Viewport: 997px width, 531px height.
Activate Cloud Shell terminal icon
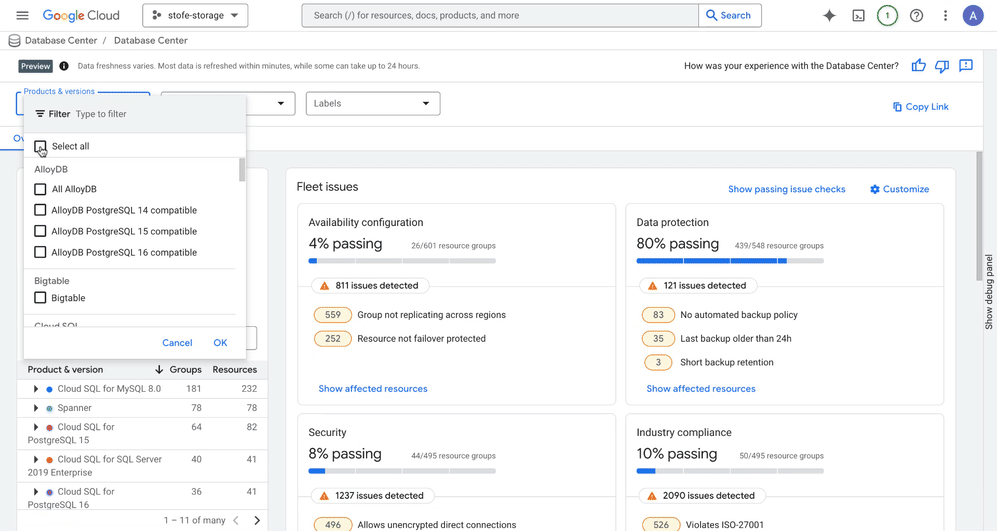click(x=858, y=15)
